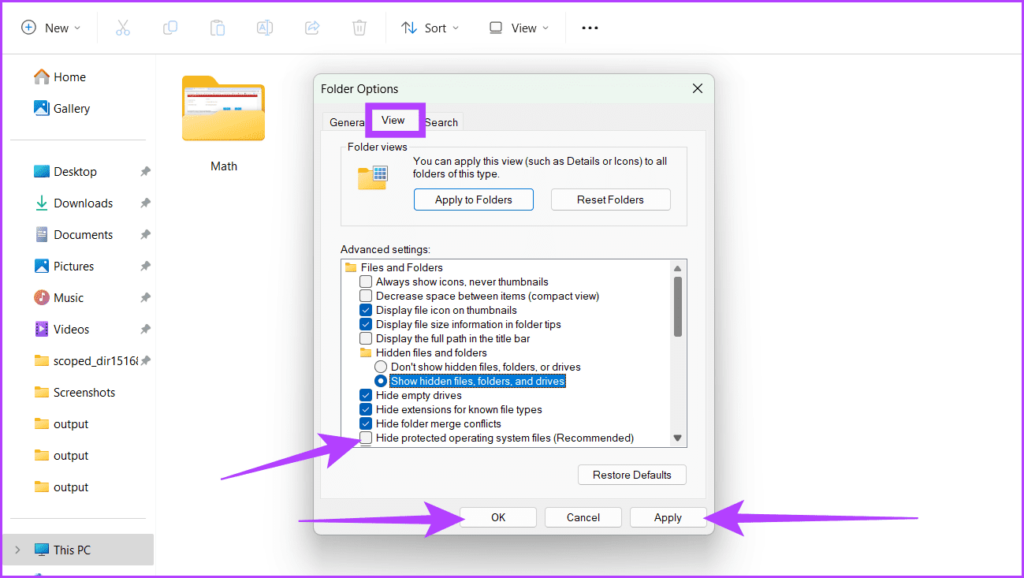Select the Rename icon in the toolbar
1024x578 pixels.
click(264, 27)
